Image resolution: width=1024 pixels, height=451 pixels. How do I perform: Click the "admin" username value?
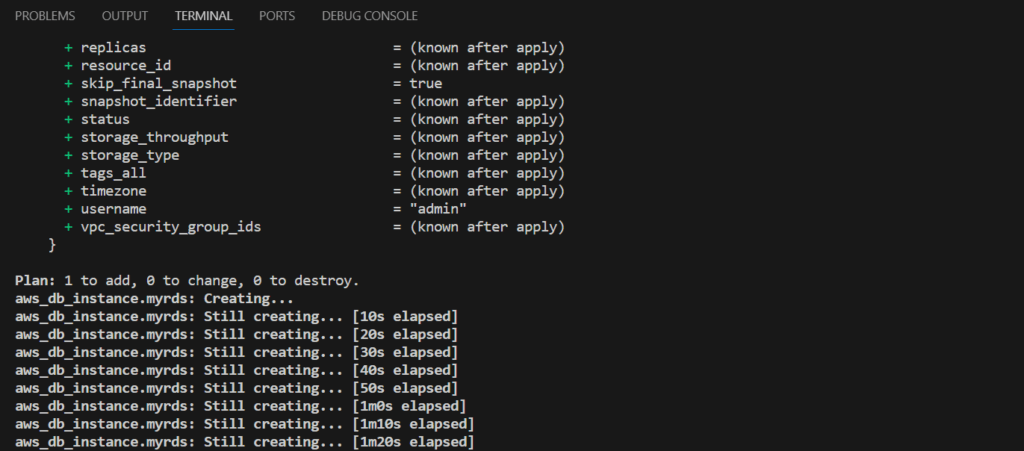(438, 209)
